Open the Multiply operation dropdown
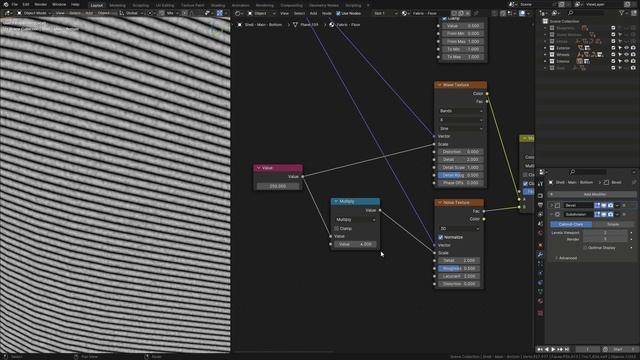The width and height of the screenshot is (640, 360). (356, 220)
